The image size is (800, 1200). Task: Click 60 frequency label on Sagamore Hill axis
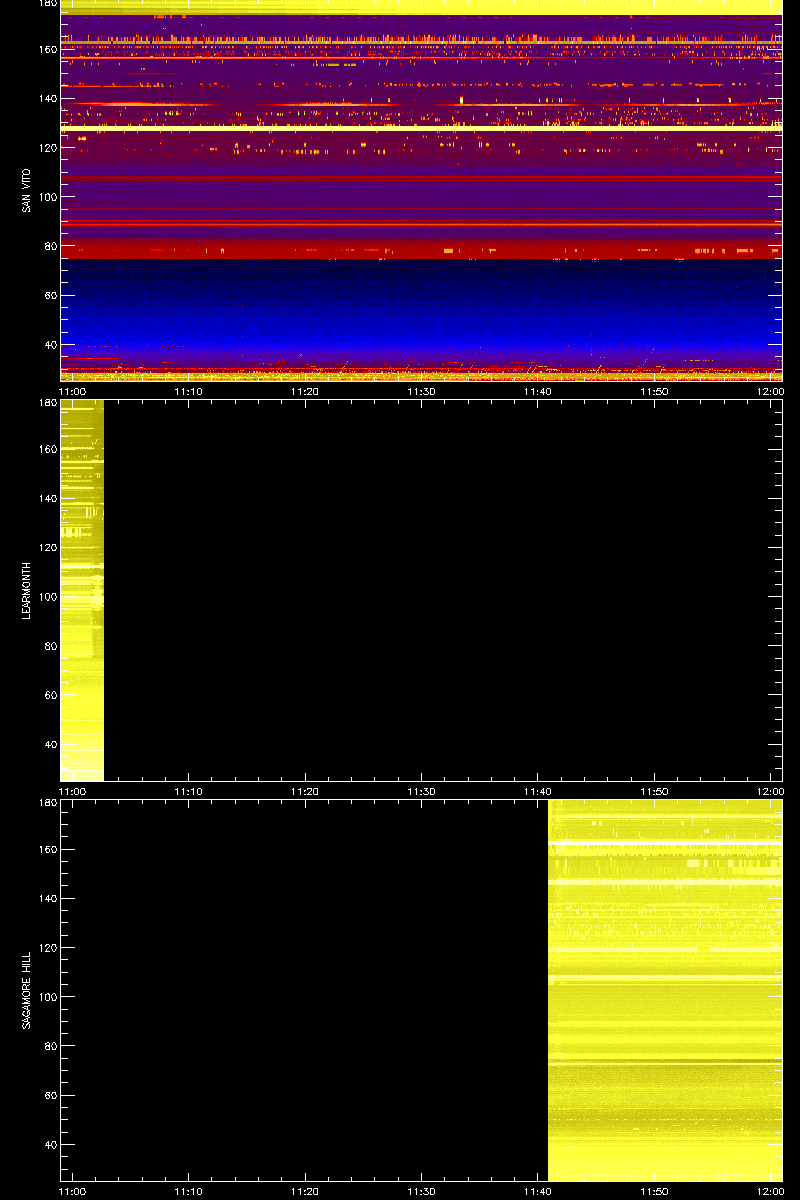(50, 1095)
